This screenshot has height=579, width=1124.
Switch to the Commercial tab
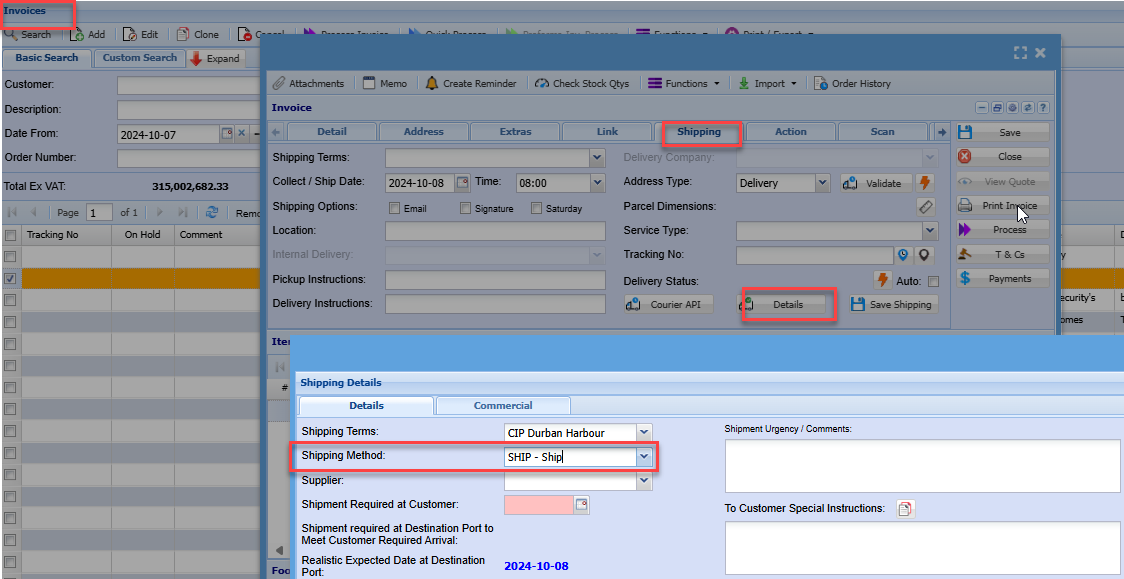point(503,406)
